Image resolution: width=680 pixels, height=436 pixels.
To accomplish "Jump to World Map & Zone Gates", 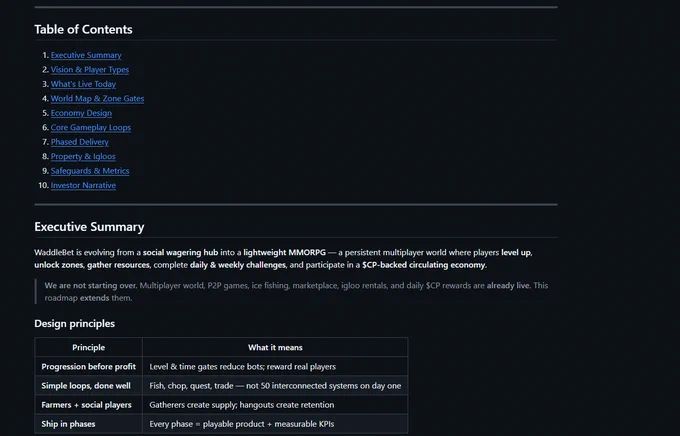I will pyautogui.click(x=97, y=98).
